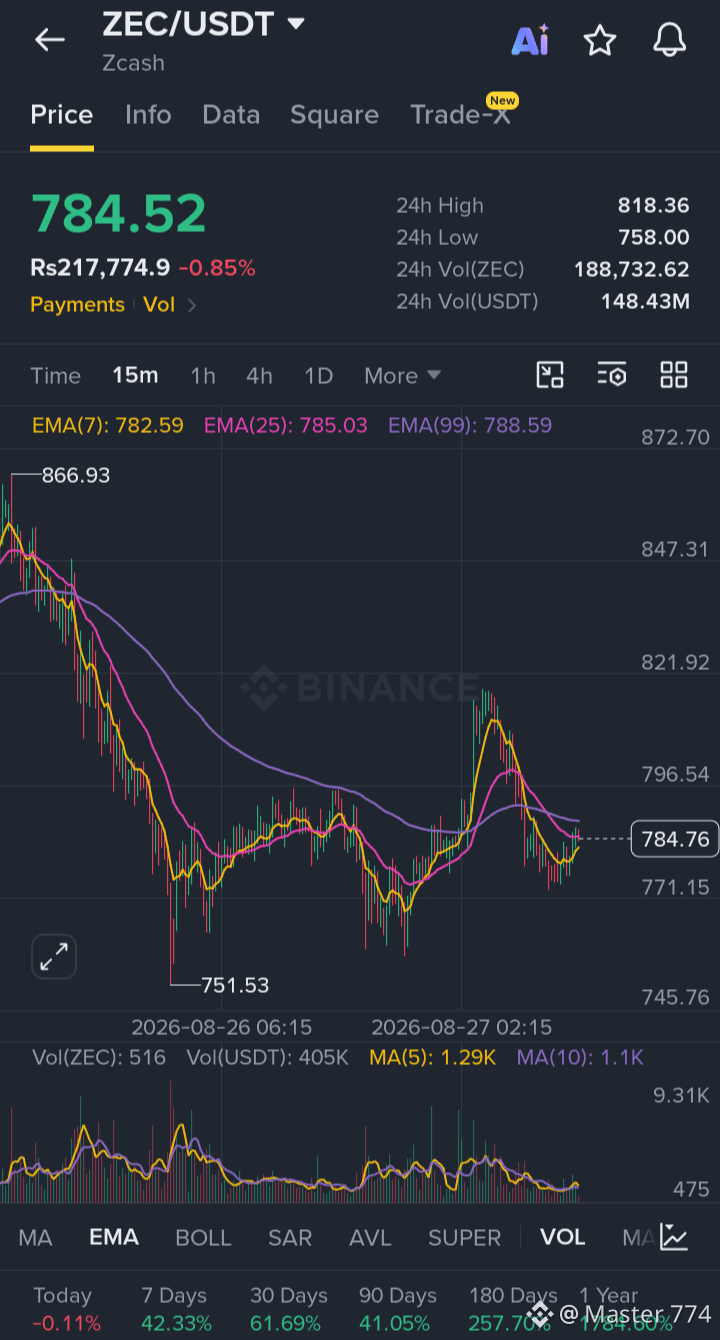Enable the SUPER indicator
The image size is (720, 1340).
pos(465,1237)
